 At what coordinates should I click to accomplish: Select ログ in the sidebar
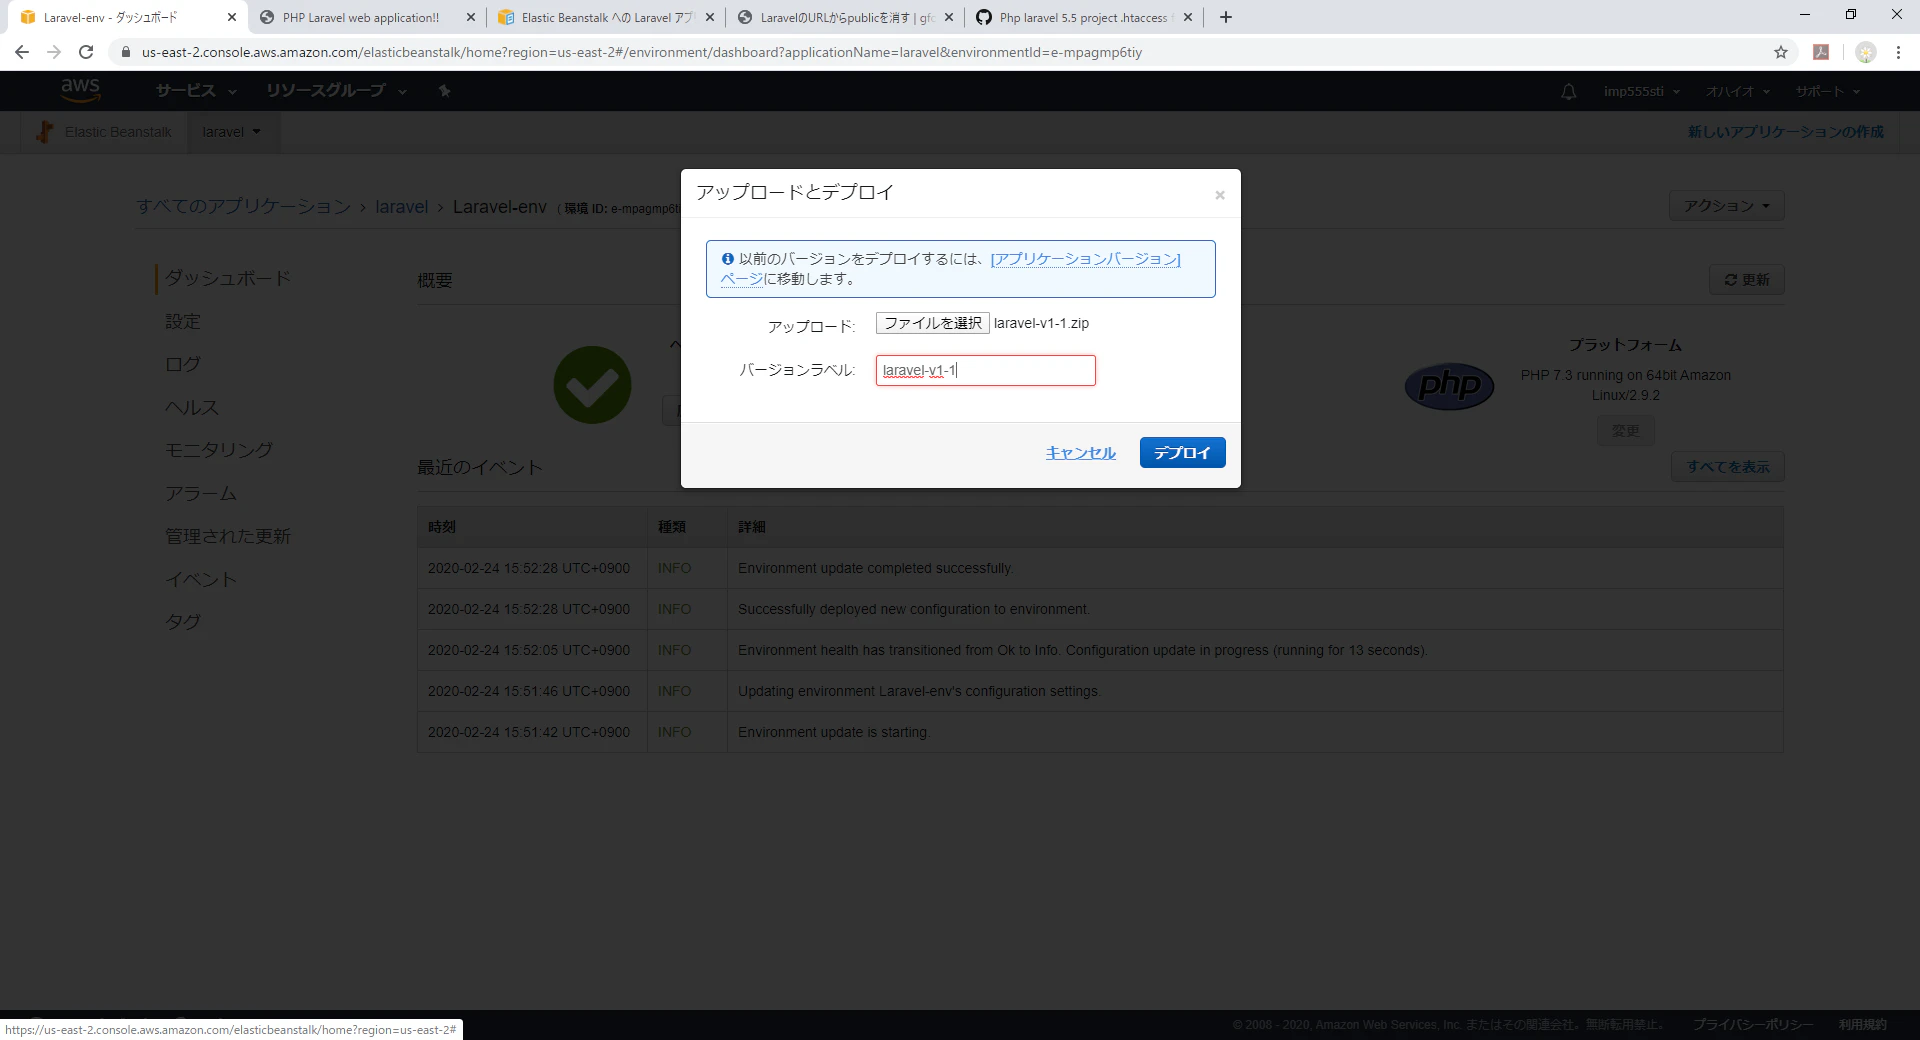click(183, 364)
